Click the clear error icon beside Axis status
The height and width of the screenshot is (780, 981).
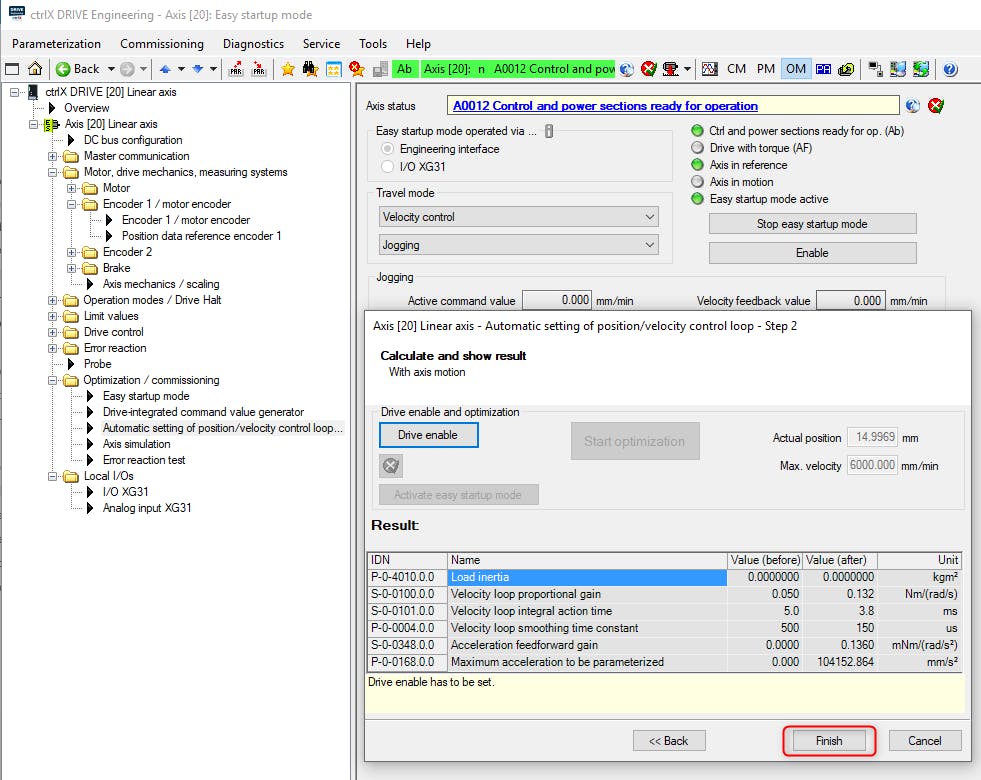pos(936,106)
